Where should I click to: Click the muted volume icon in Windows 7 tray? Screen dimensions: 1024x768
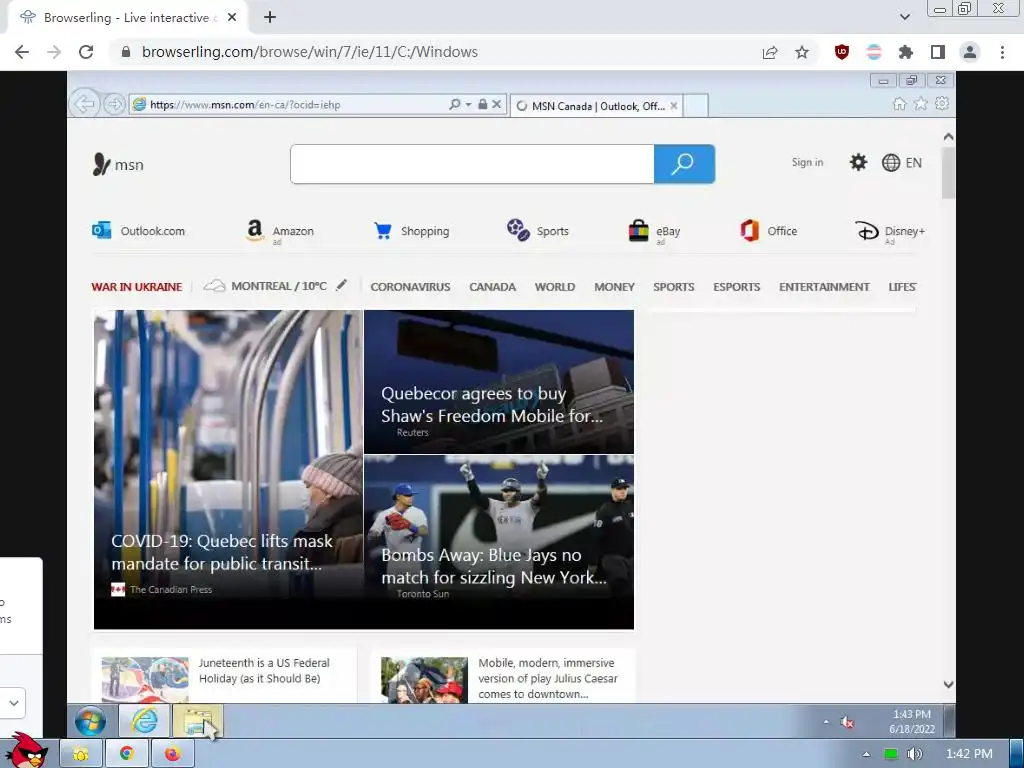847,722
